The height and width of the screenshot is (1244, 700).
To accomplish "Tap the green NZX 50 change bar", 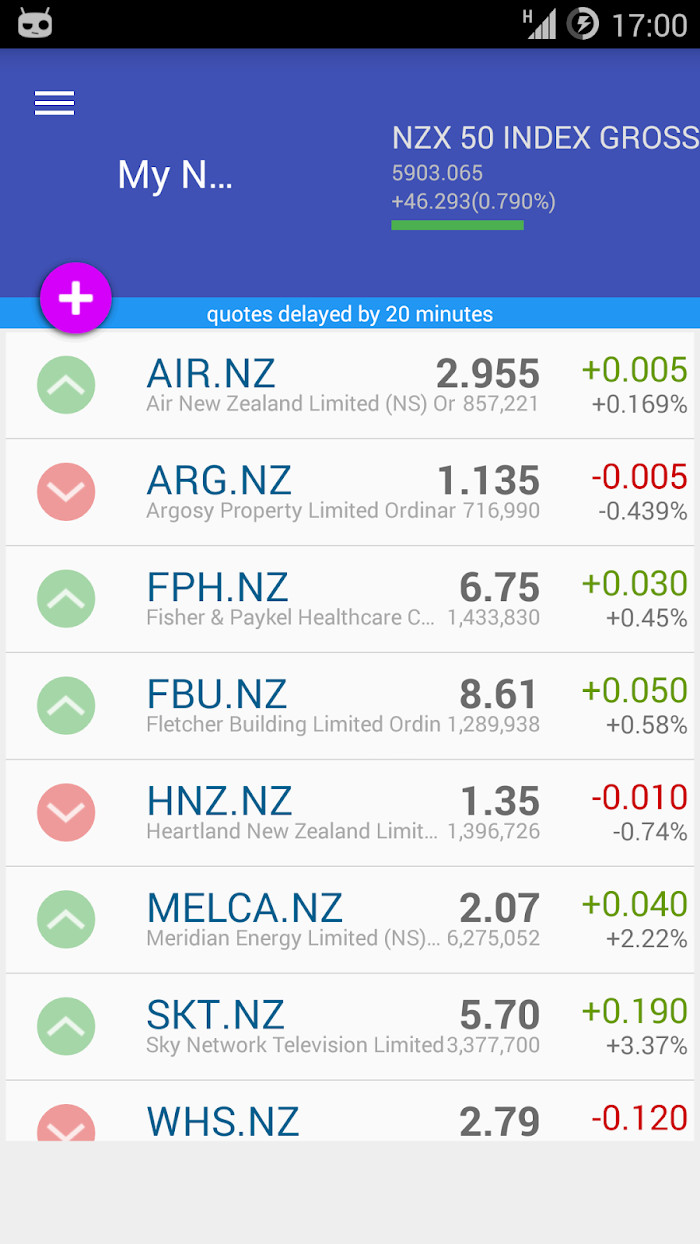I will point(457,225).
